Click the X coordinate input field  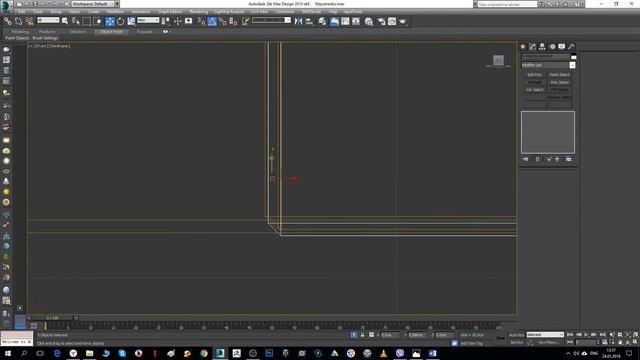[390, 335]
